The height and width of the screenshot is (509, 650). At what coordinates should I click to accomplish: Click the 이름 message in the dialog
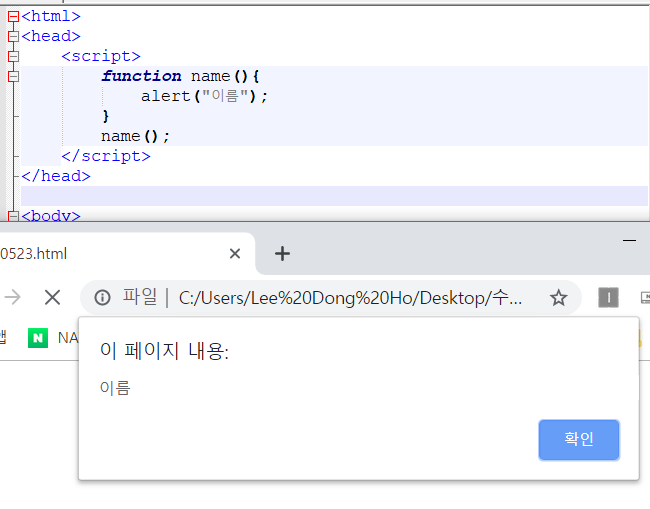tap(115, 388)
